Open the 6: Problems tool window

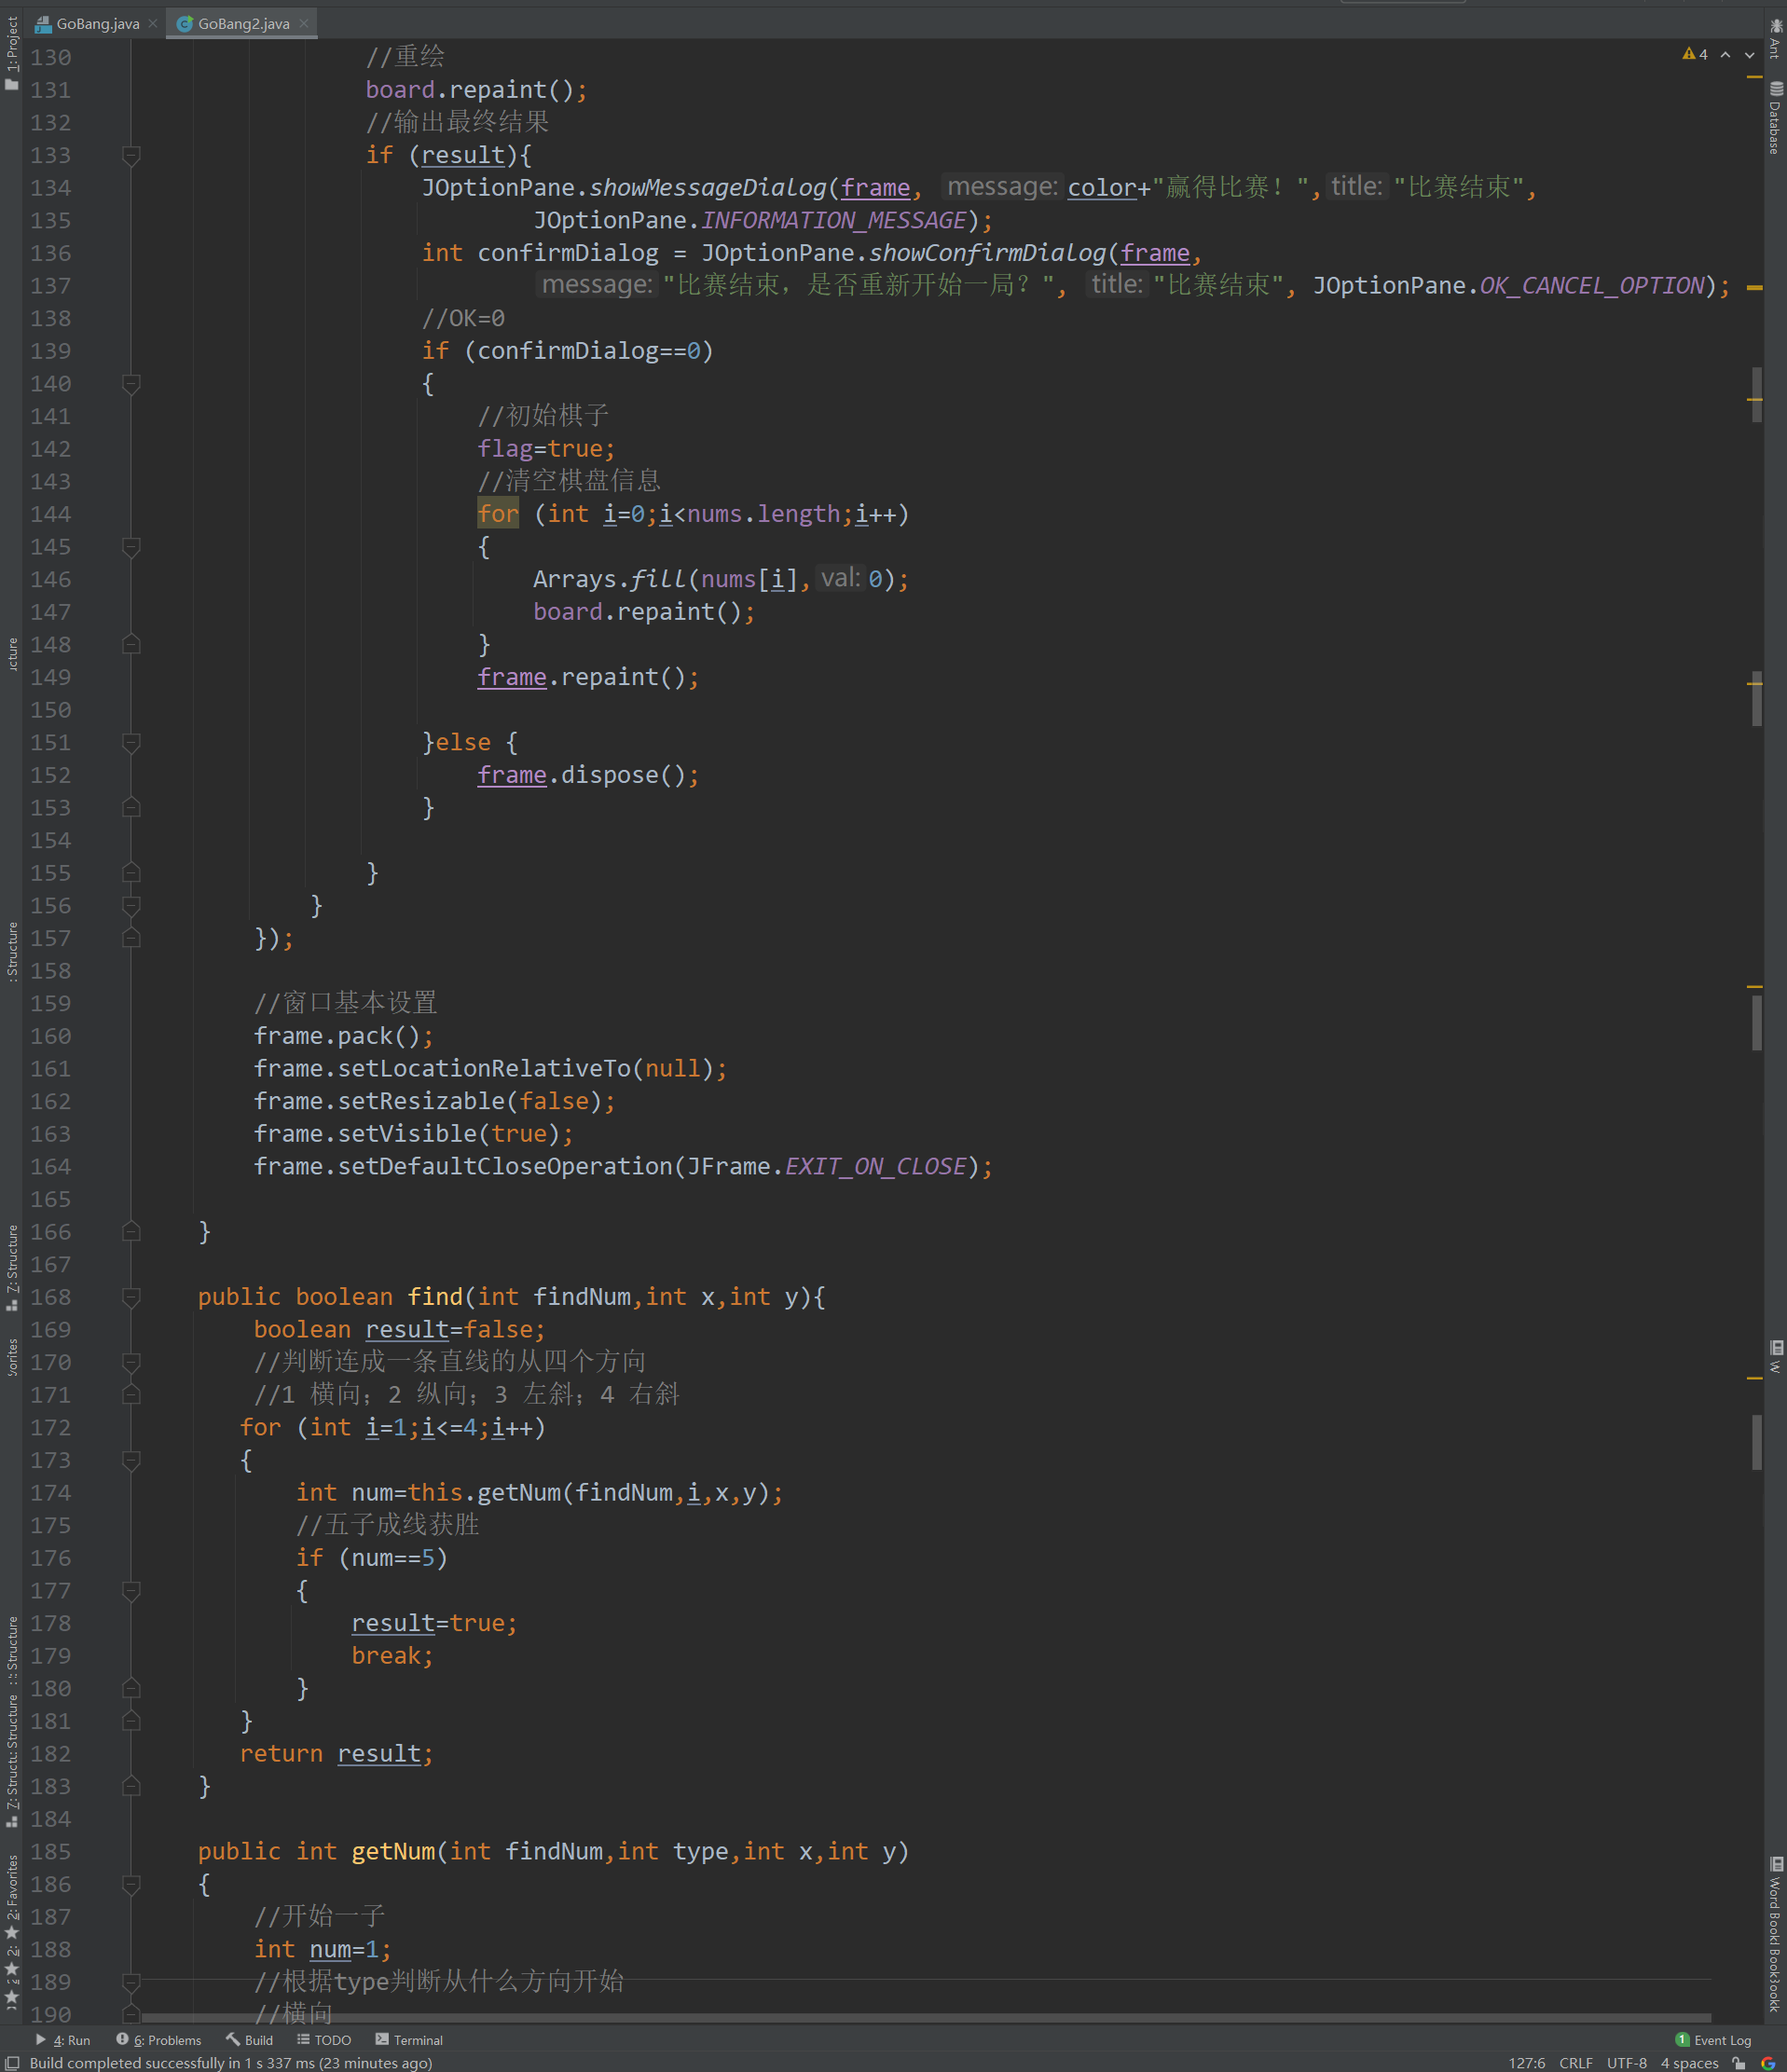(x=159, y=2040)
